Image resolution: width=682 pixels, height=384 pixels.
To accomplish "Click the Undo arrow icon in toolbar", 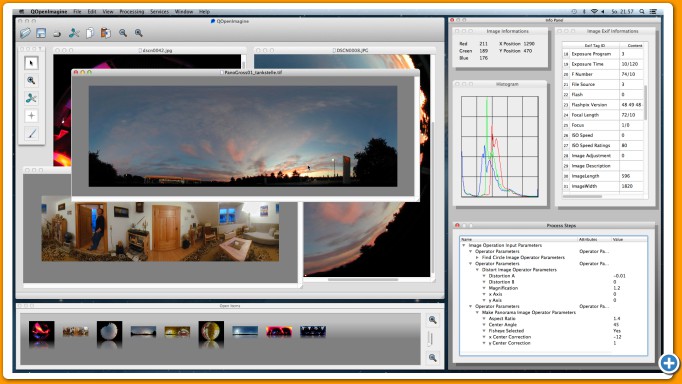I will pyautogui.click(x=57, y=33).
